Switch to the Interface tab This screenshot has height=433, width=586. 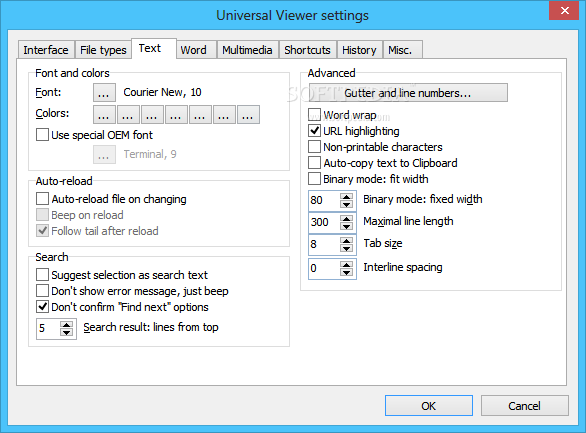coord(46,50)
